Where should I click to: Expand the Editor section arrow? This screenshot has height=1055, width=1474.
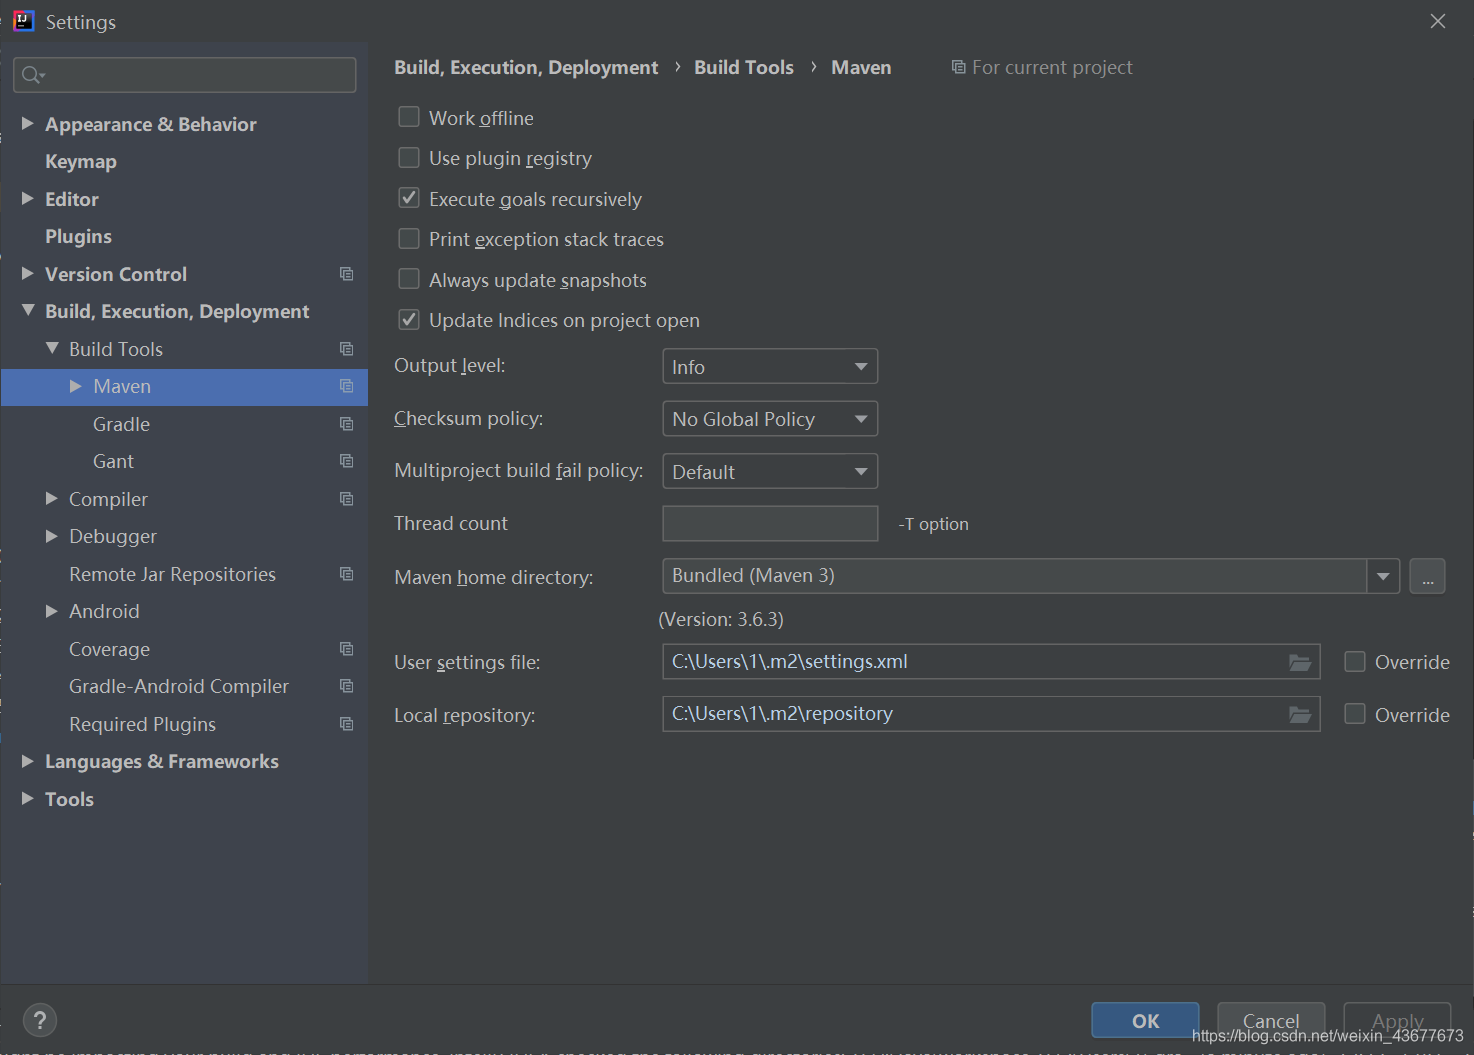pos(28,199)
